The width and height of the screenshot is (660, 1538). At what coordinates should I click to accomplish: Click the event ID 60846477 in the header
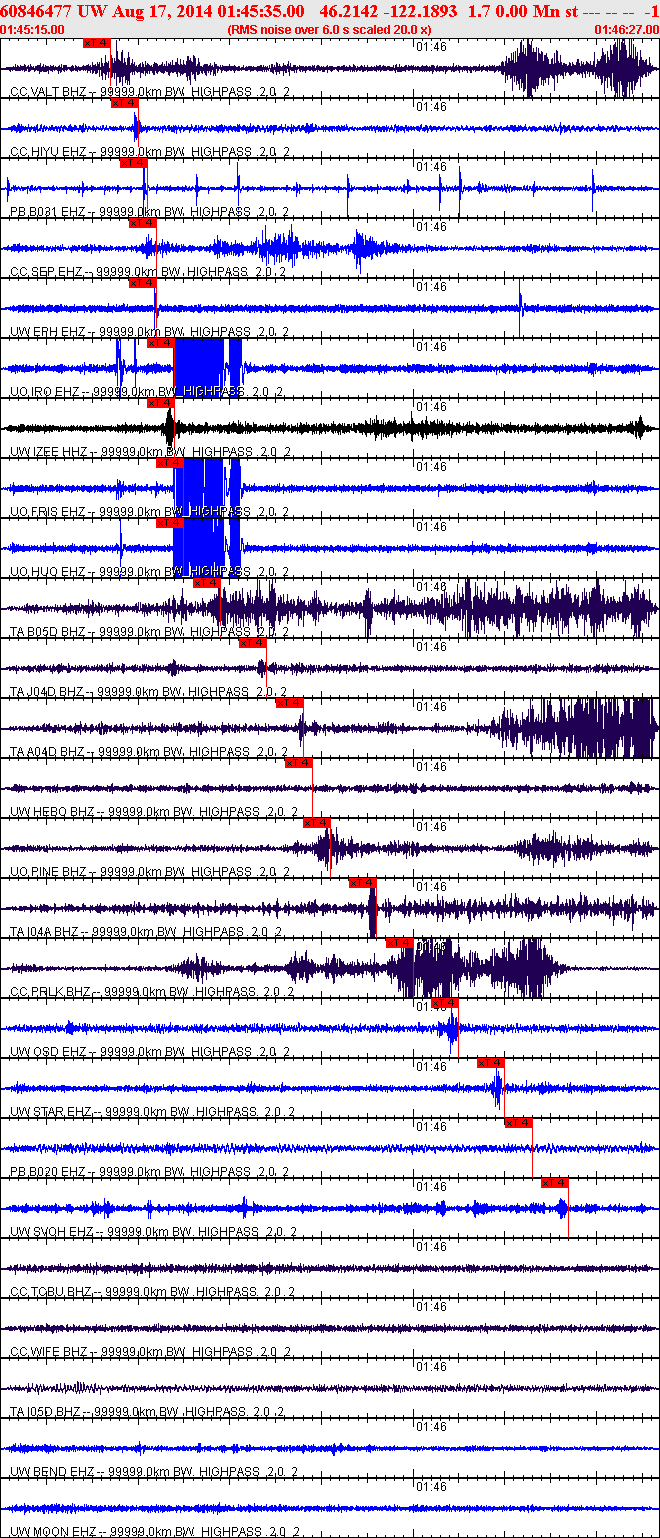coord(36,11)
